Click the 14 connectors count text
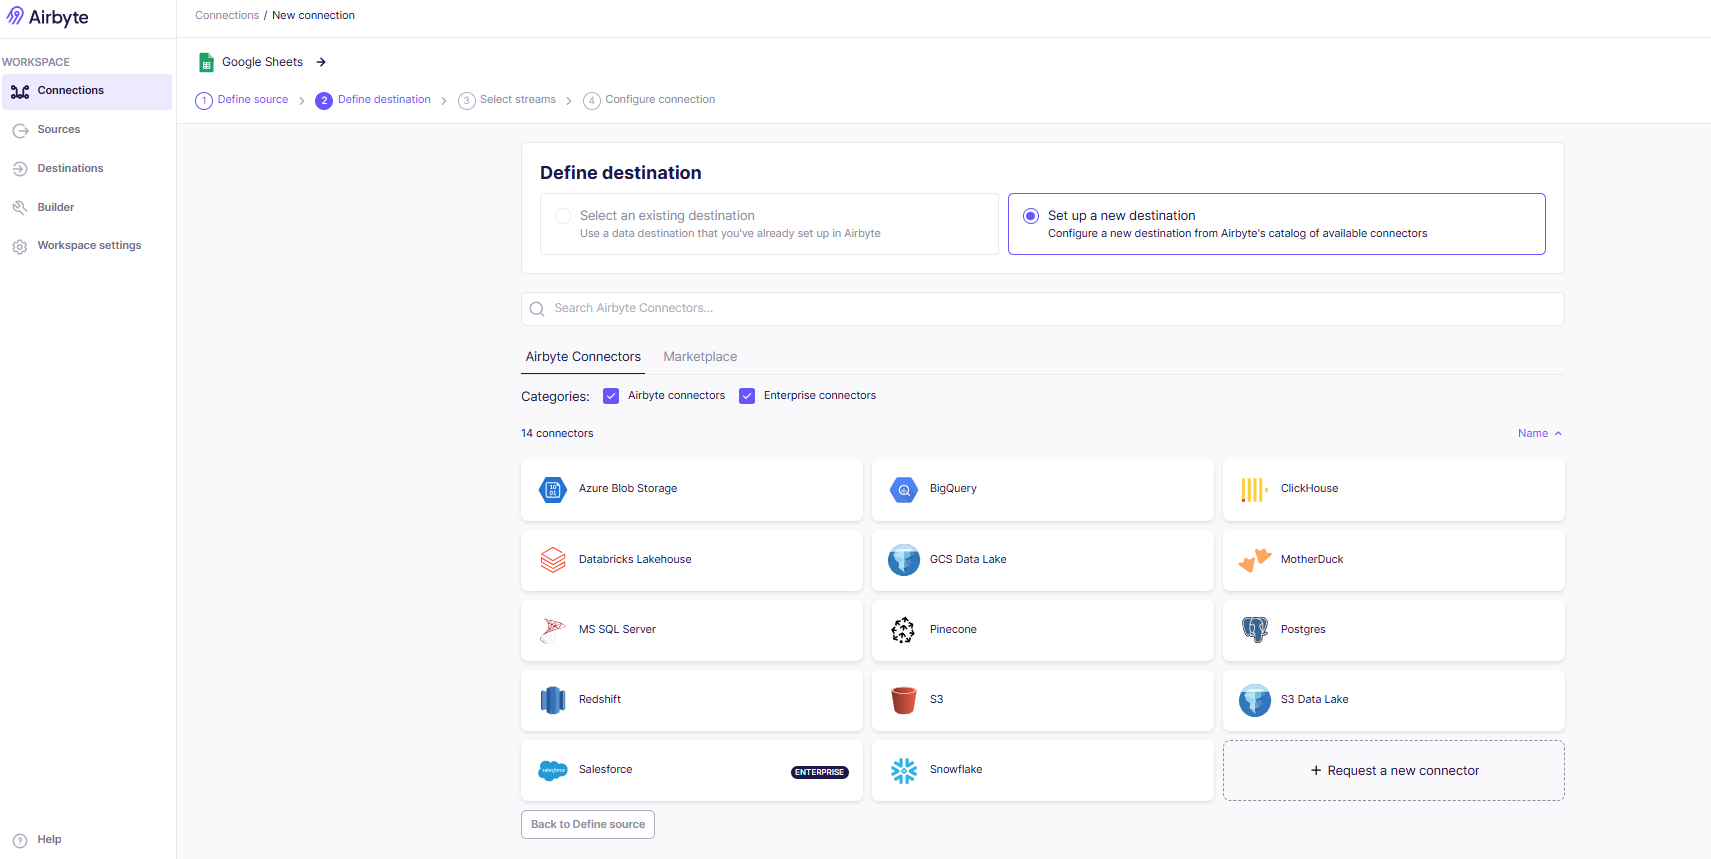The width and height of the screenshot is (1711, 859). click(557, 434)
